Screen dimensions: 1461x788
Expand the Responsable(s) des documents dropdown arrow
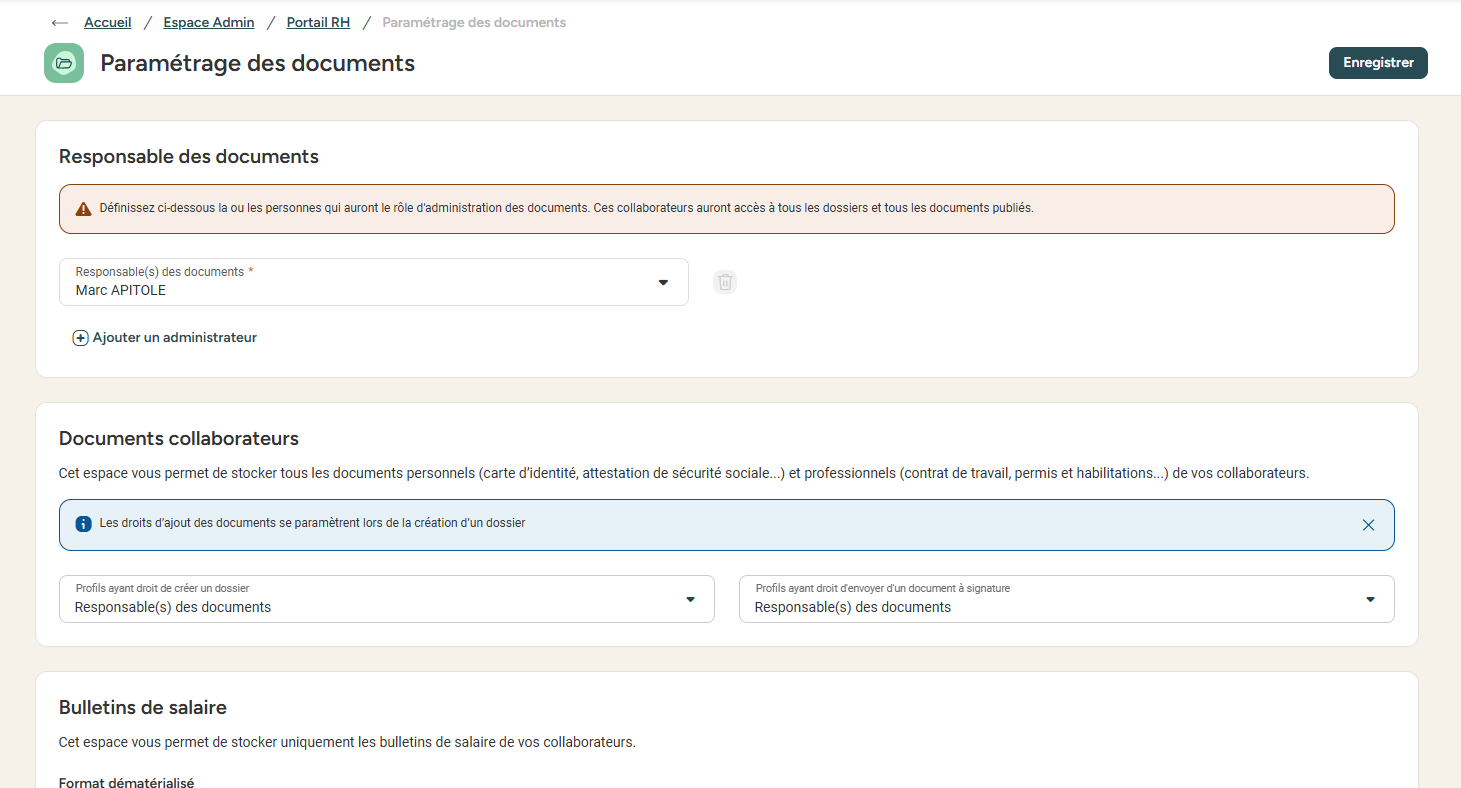pos(663,283)
